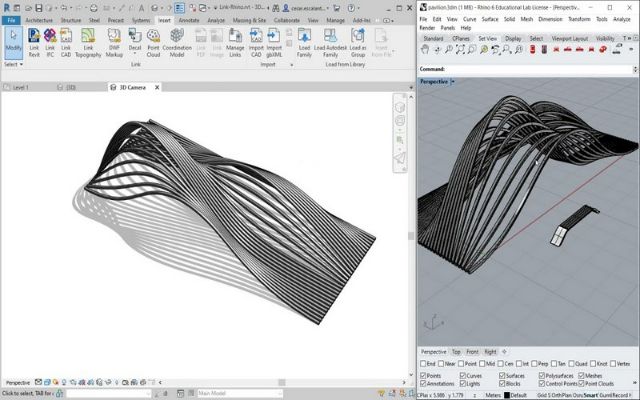Open the Rhino Surface menu

click(490, 19)
